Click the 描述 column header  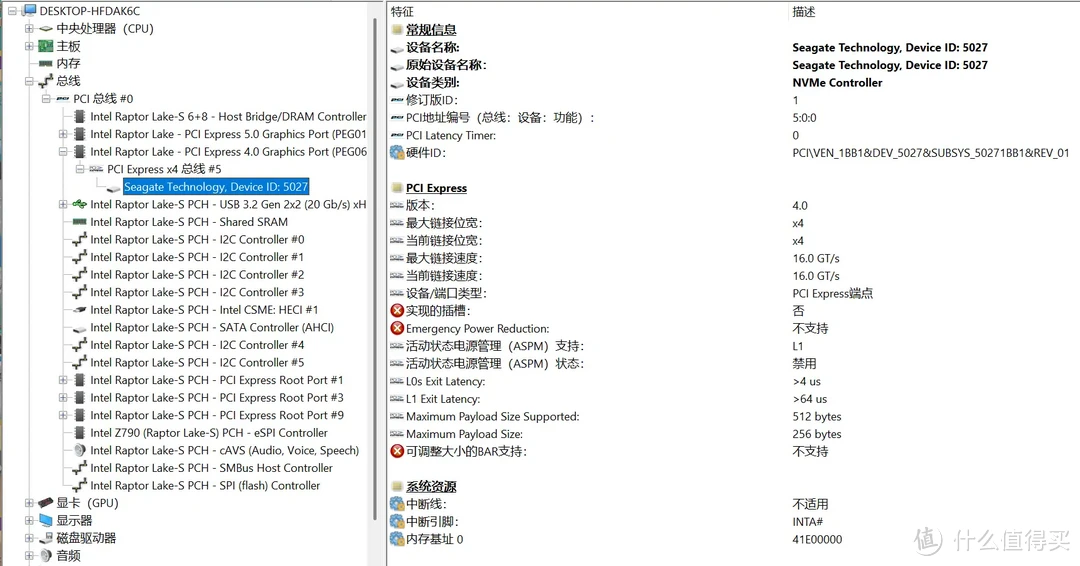tap(804, 12)
